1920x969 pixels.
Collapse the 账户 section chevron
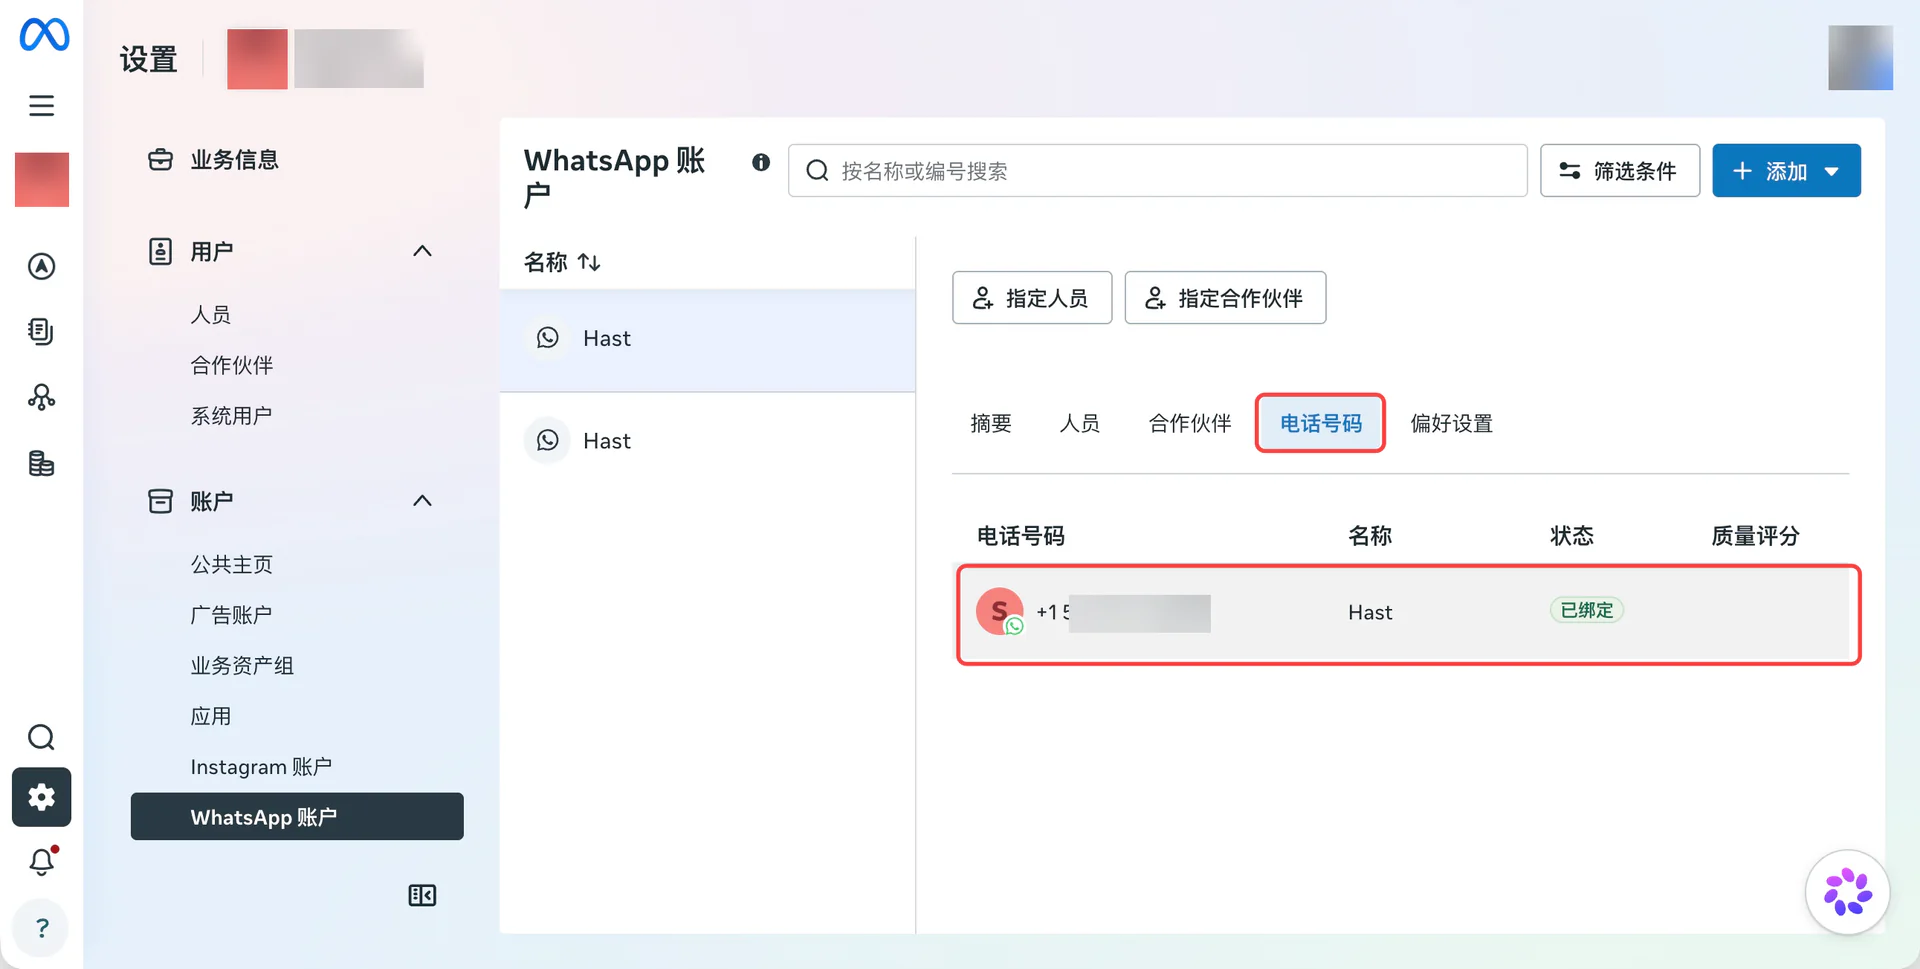[x=422, y=501]
